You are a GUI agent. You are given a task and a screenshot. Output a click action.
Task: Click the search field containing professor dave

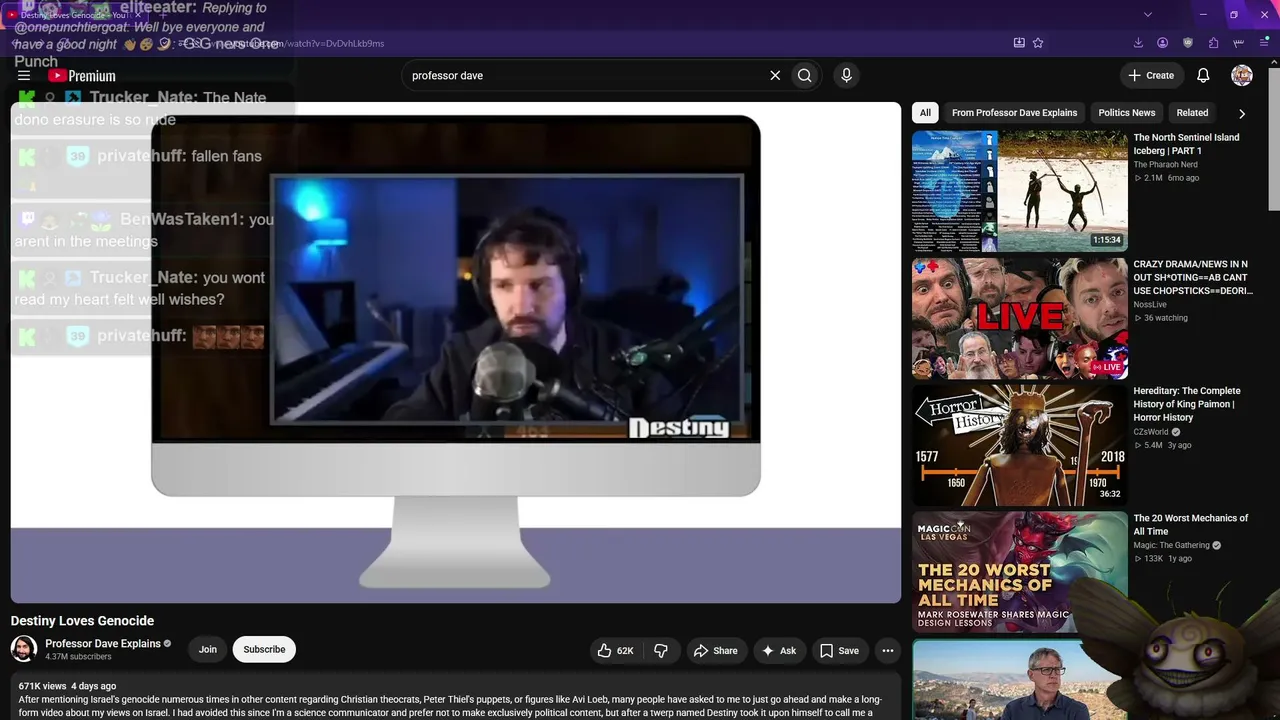pos(584,75)
